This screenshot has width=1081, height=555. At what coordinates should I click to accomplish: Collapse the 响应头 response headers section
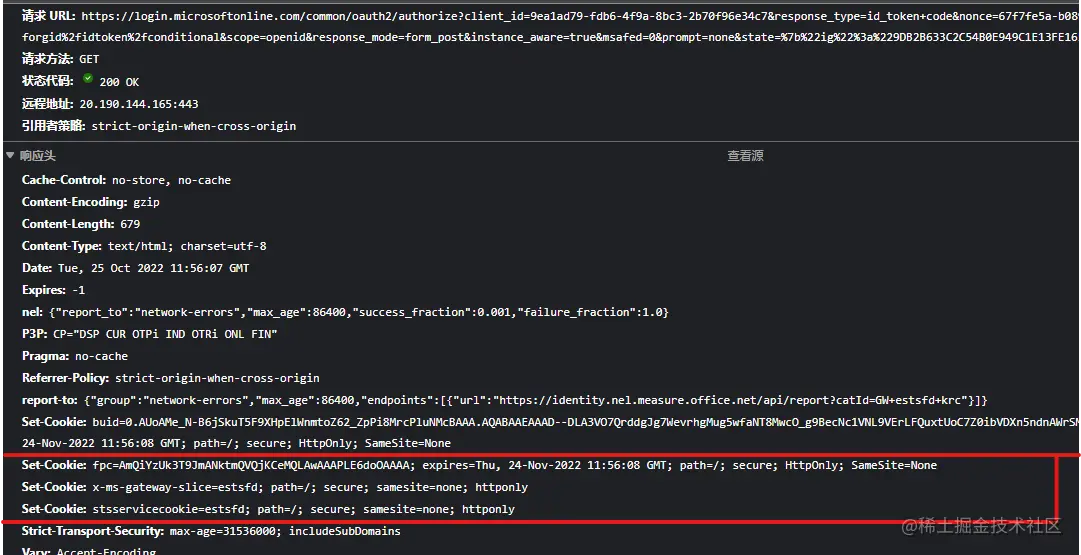click(x=10, y=156)
